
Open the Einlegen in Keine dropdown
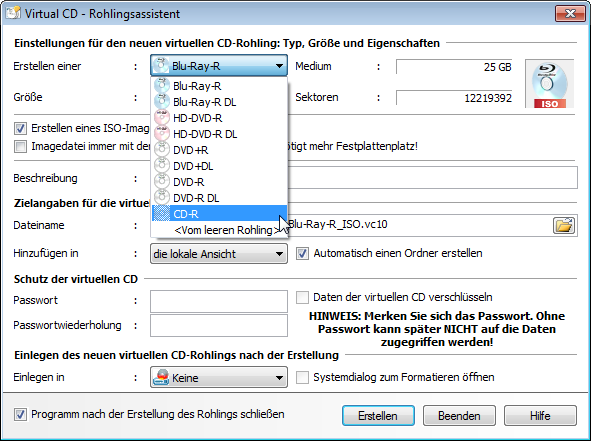point(219,377)
